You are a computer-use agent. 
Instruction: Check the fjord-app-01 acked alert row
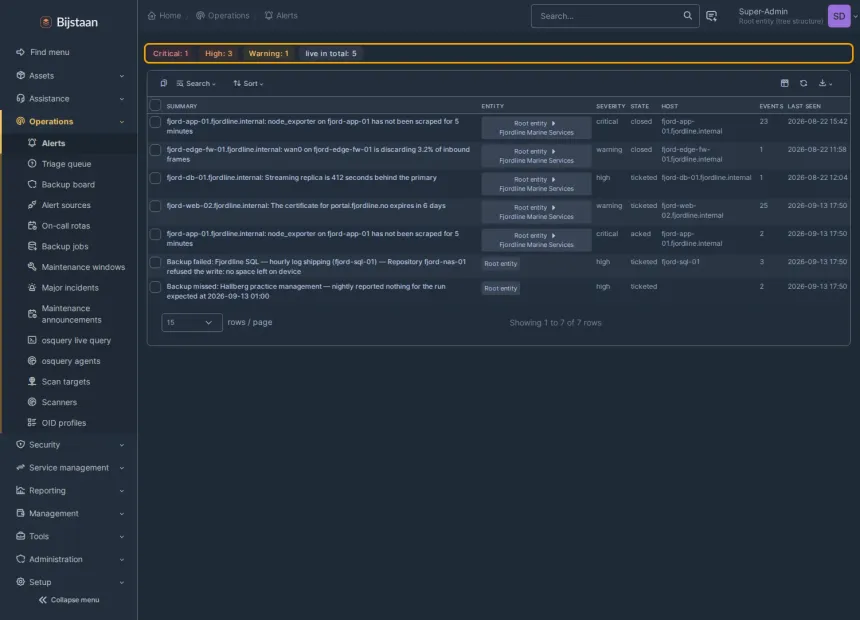tap(156, 234)
